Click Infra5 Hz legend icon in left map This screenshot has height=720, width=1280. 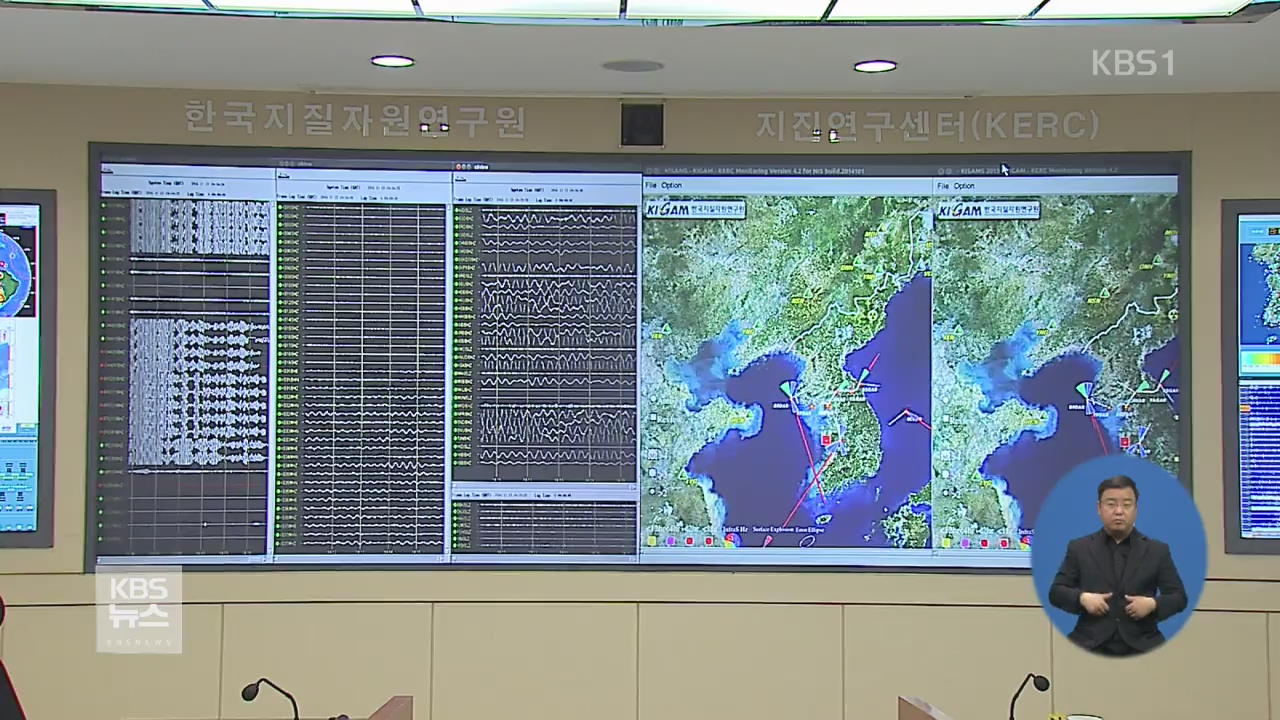pyautogui.click(x=733, y=540)
